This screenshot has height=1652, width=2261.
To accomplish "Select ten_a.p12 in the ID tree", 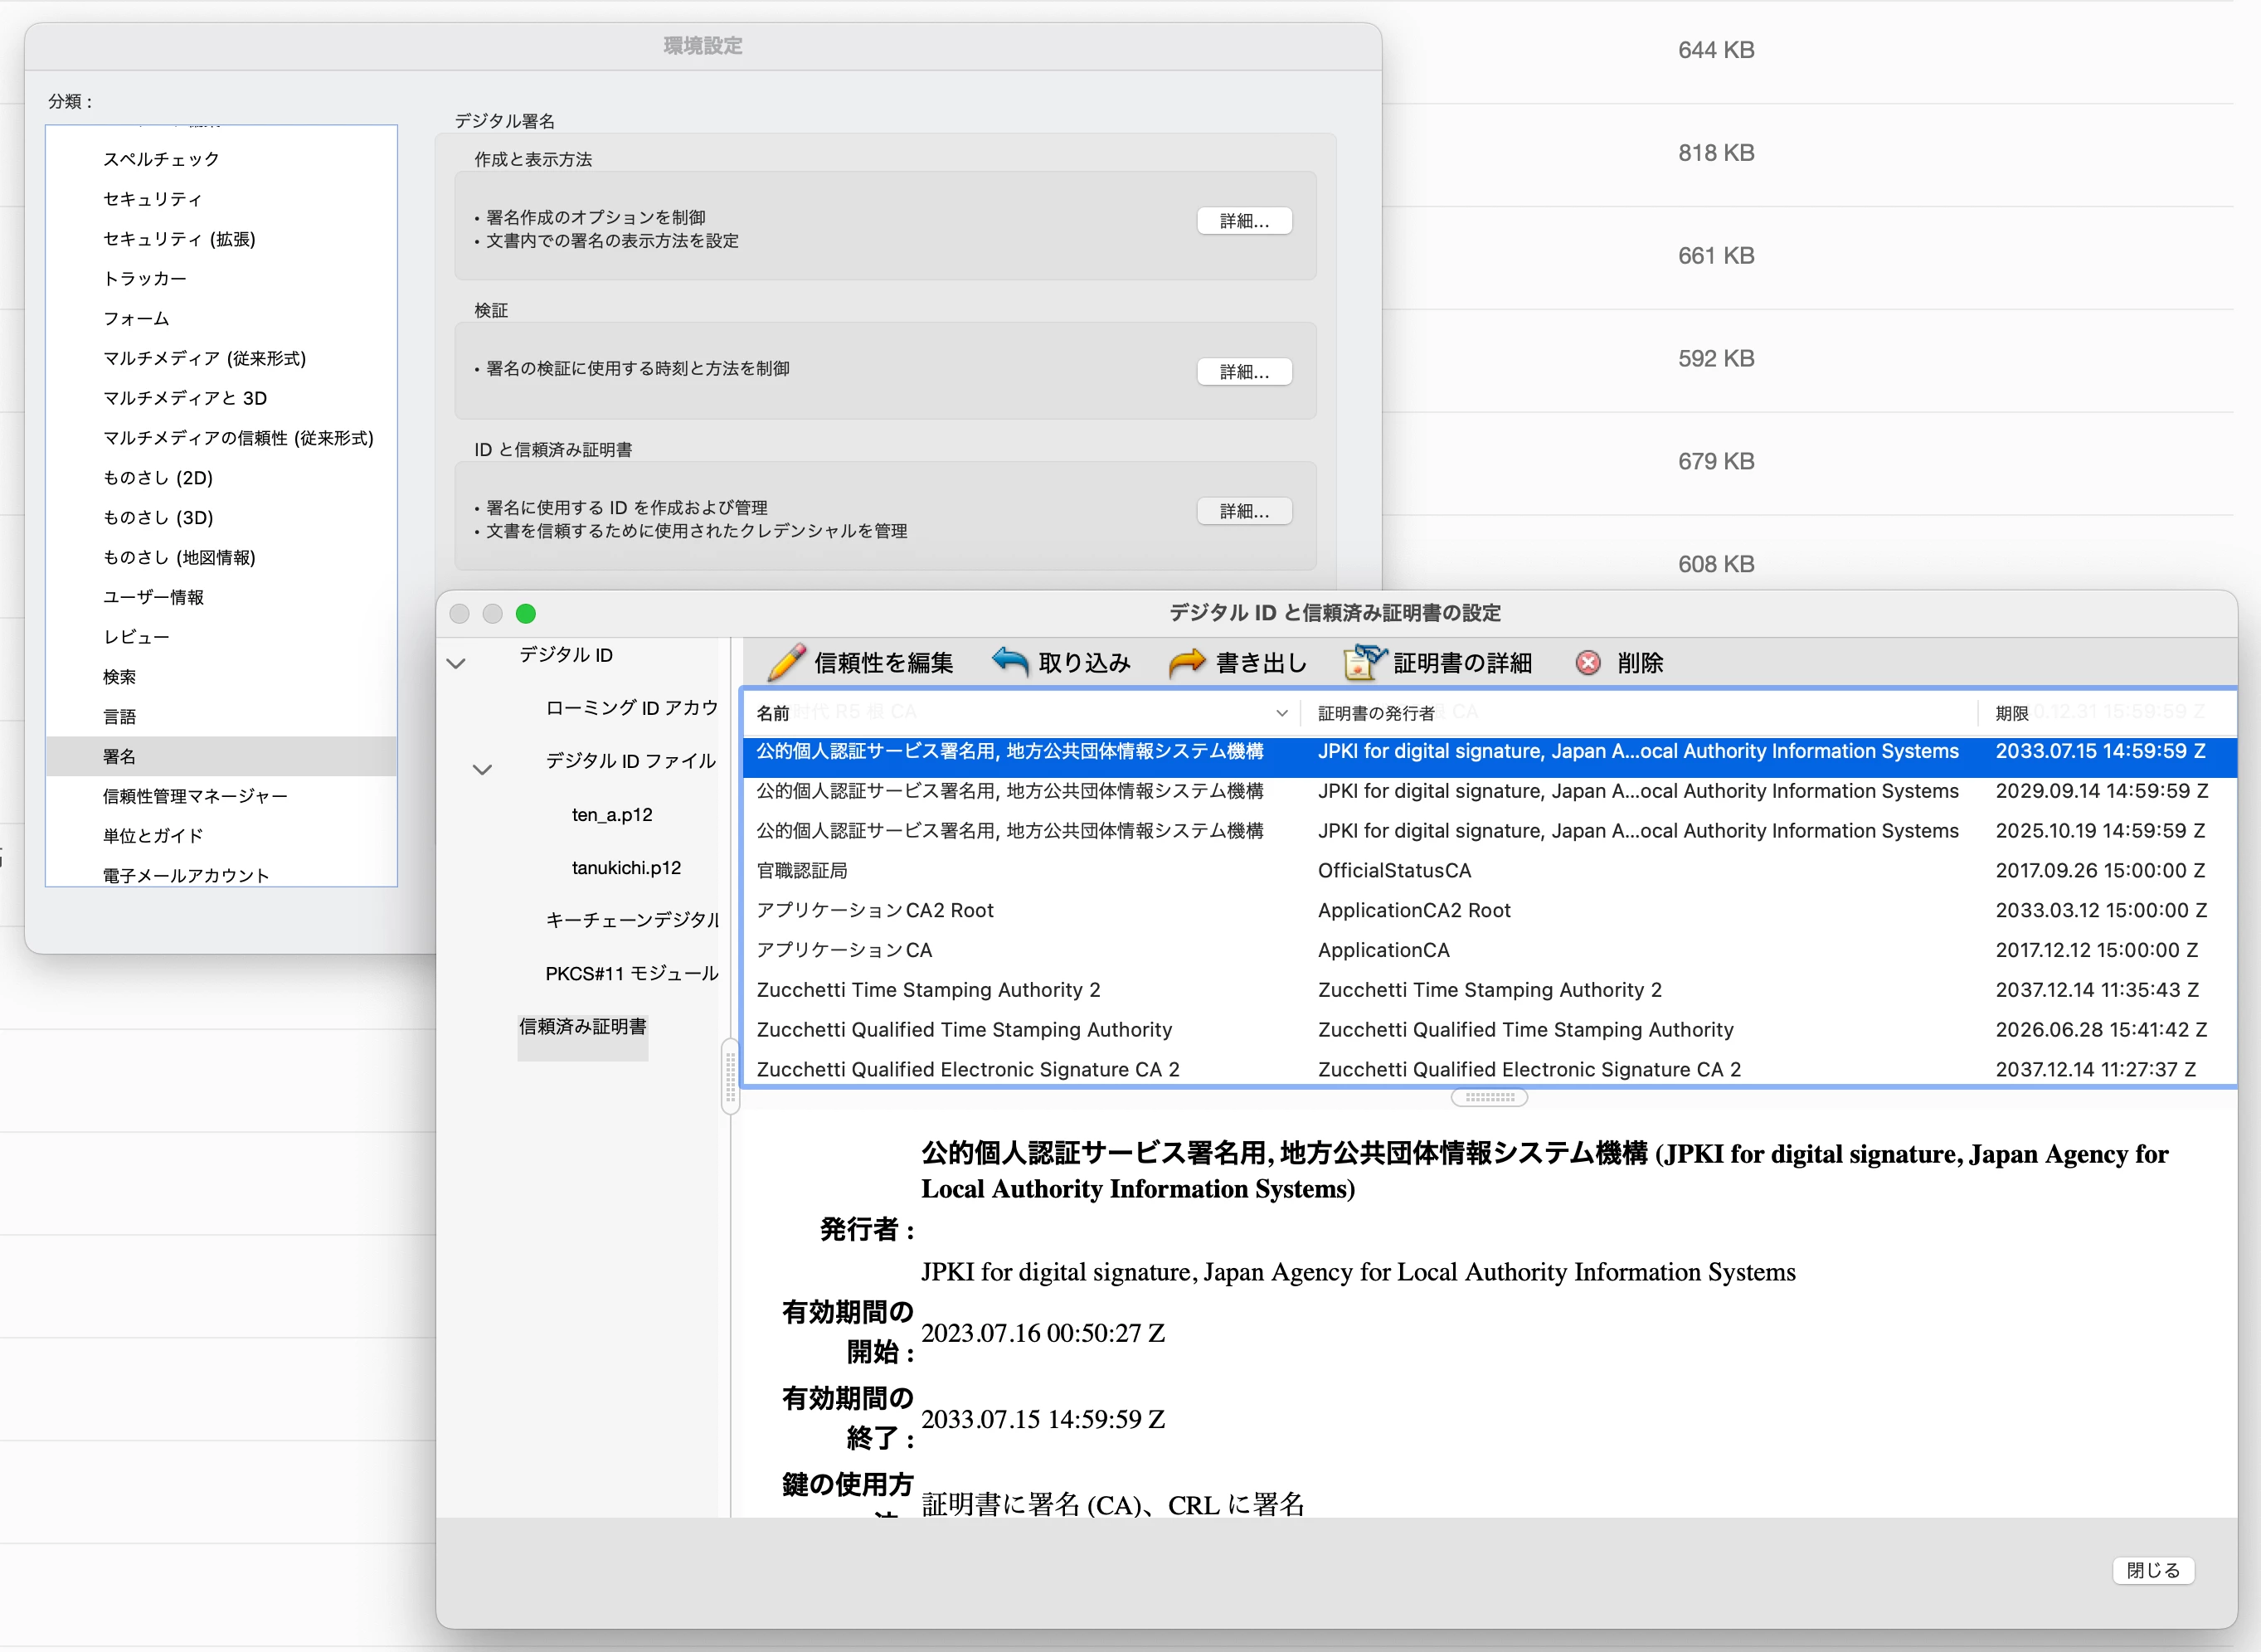I will pos(611,815).
